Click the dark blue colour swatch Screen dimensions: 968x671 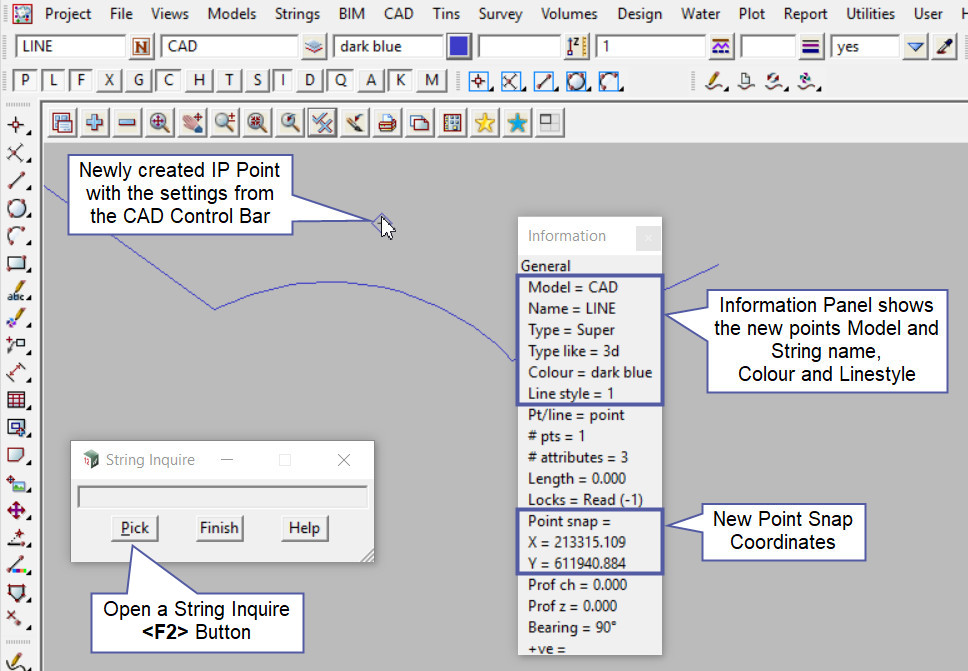[459, 47]
